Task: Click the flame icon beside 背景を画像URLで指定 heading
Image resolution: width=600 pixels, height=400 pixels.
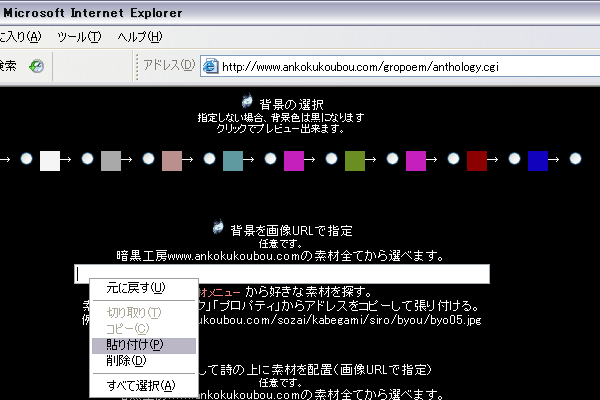Action: point(219,229)
